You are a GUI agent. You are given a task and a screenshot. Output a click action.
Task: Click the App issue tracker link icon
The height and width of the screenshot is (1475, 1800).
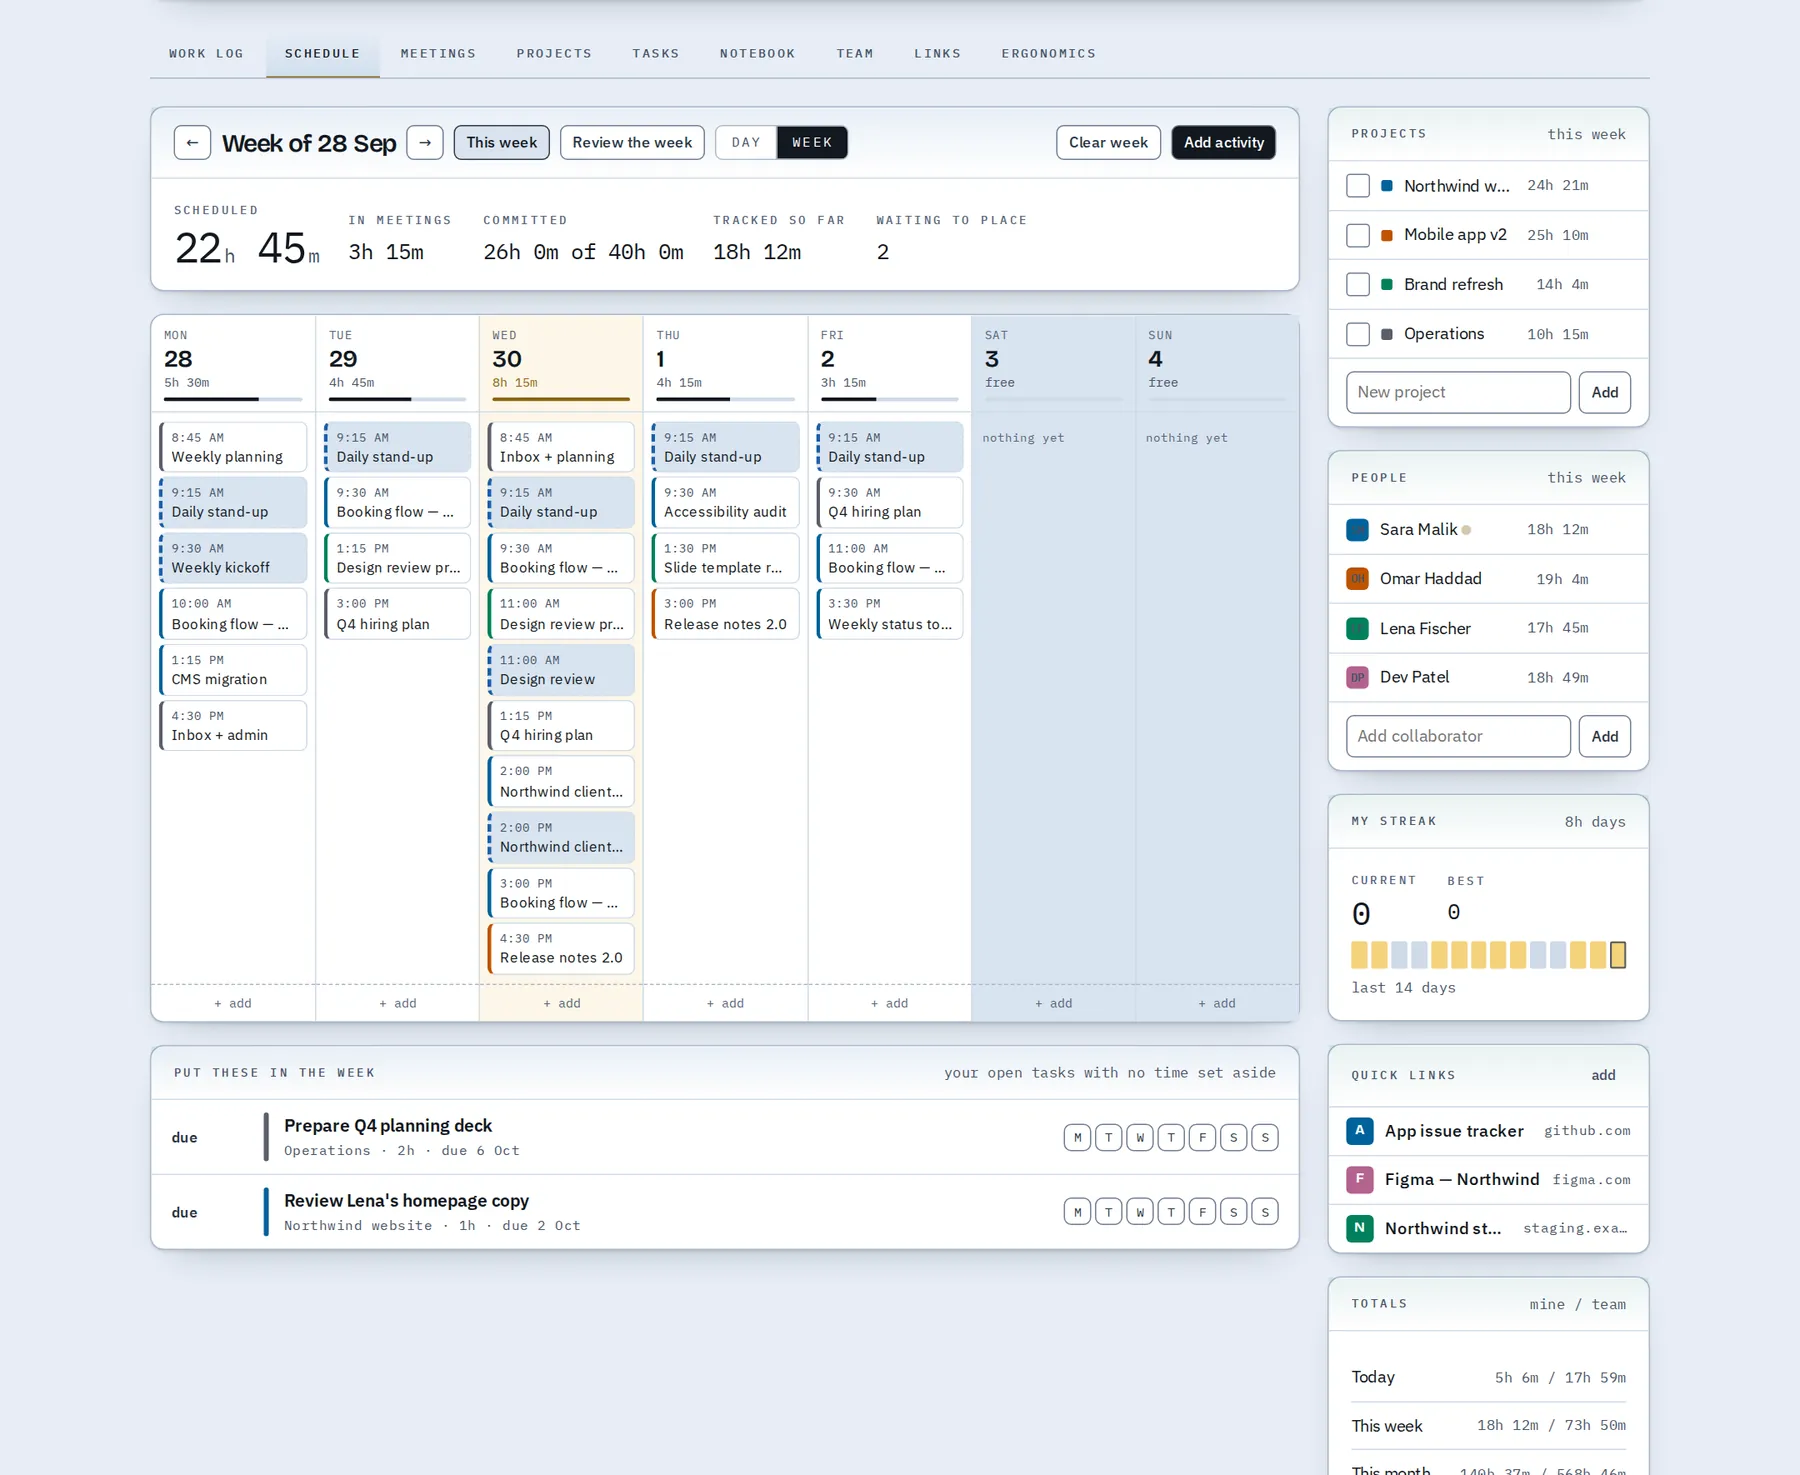(x=1359, y=1131)
